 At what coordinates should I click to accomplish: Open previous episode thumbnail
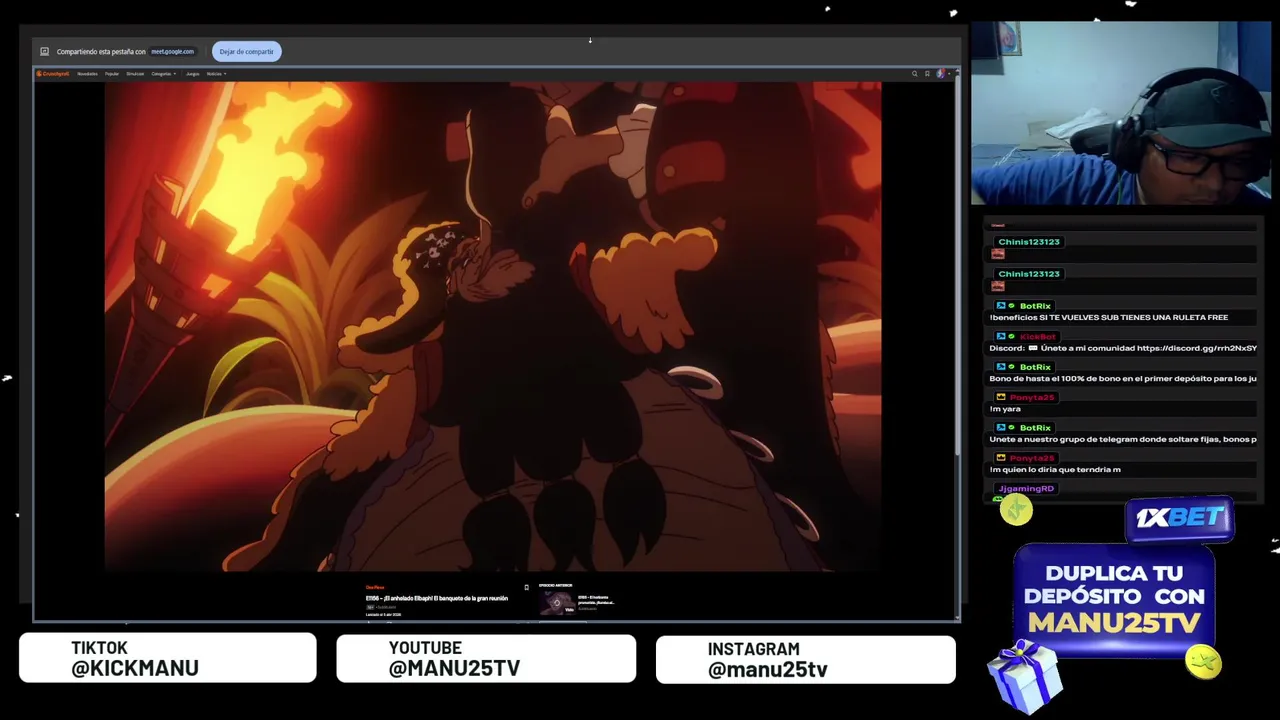557,602
